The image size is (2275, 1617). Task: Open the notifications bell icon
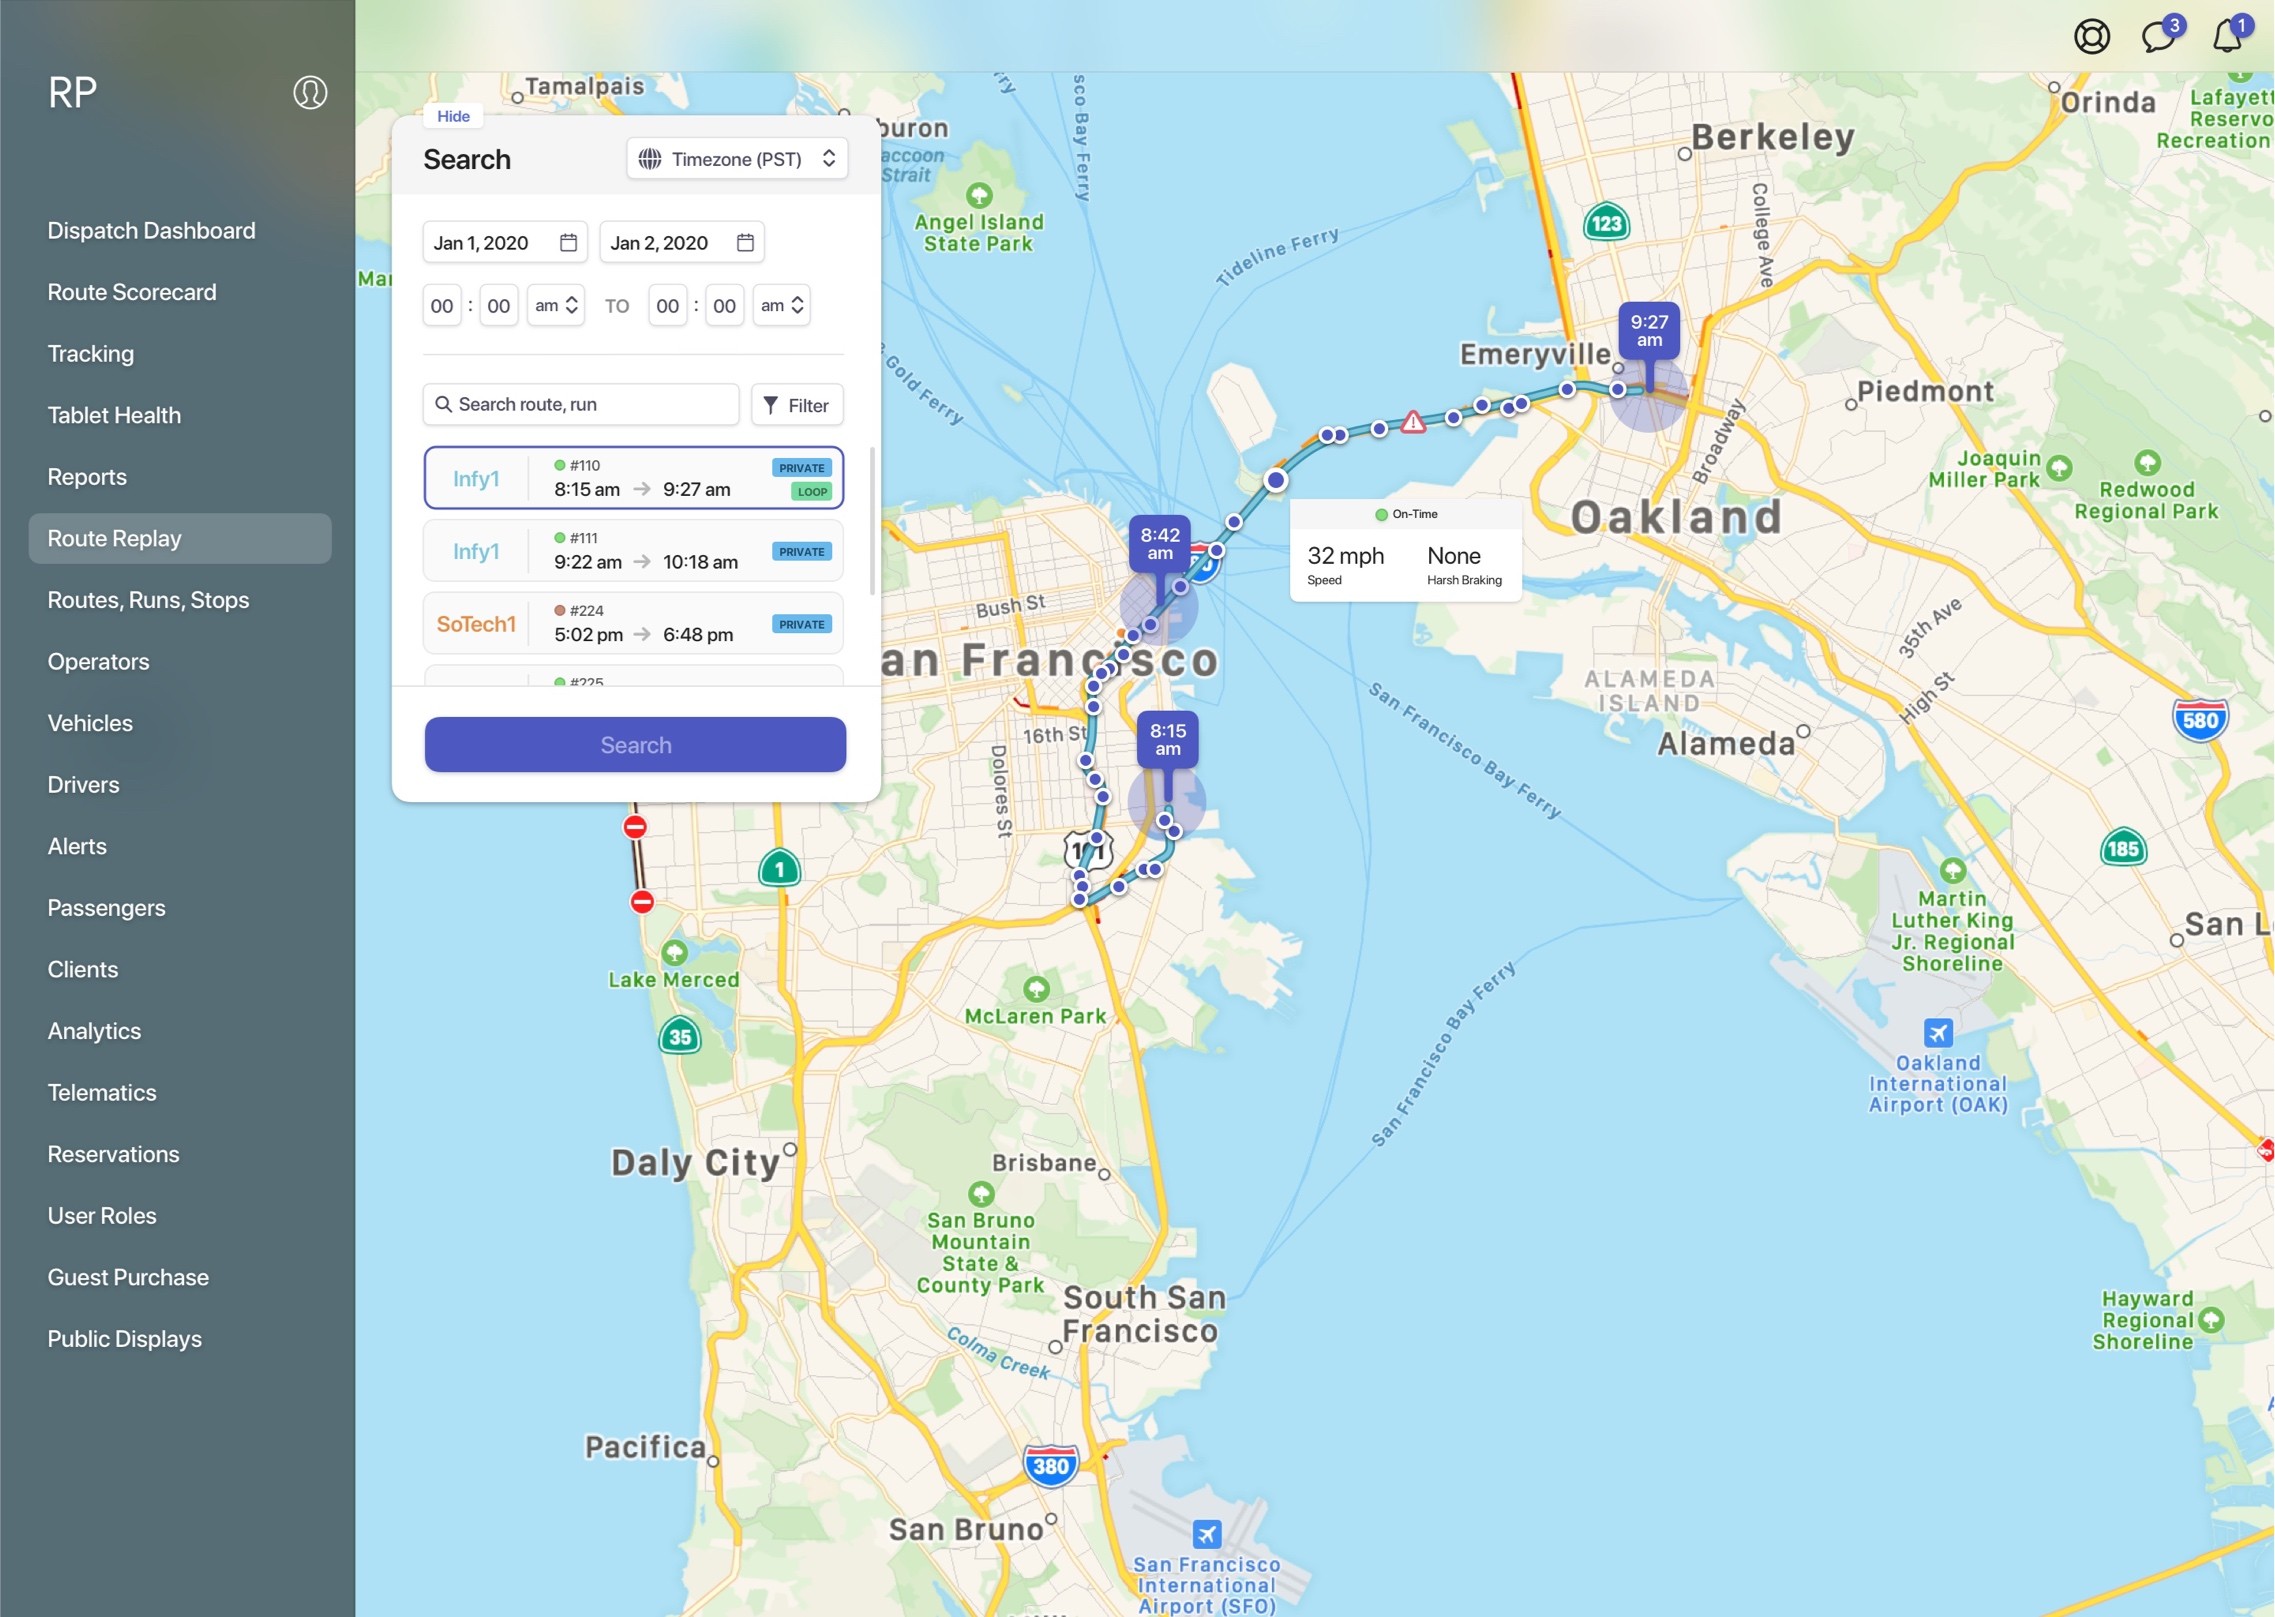pos(2226,37)
